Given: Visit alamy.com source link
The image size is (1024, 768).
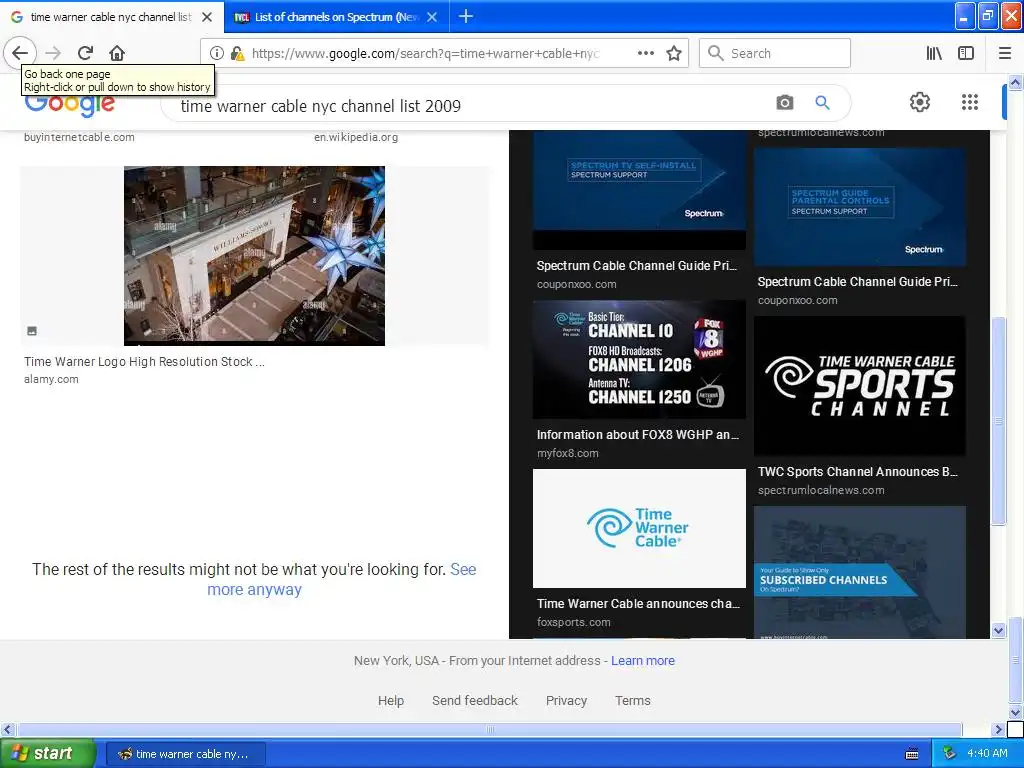Looking at the screenshot, I should (x=51, y=379).
